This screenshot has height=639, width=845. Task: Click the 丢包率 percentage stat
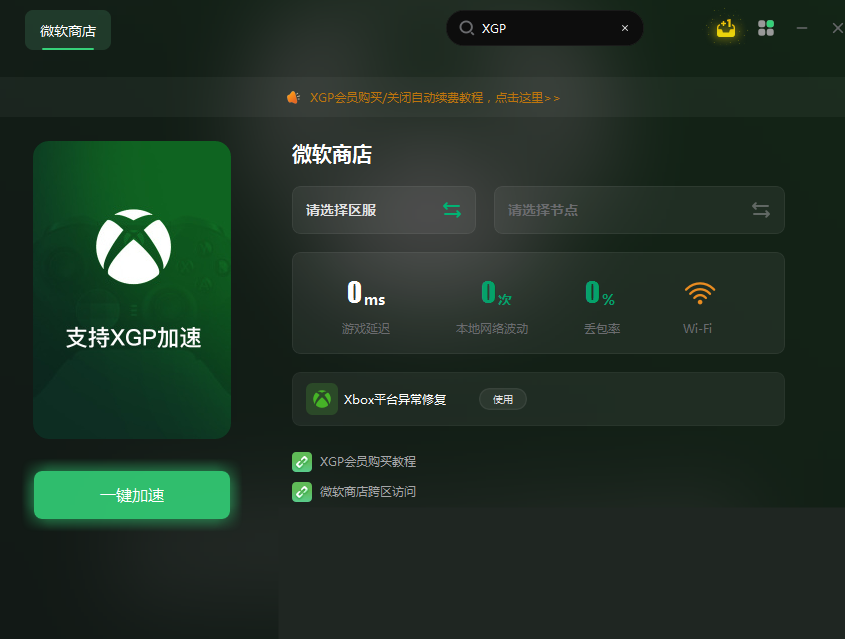[x=601, y=307]
